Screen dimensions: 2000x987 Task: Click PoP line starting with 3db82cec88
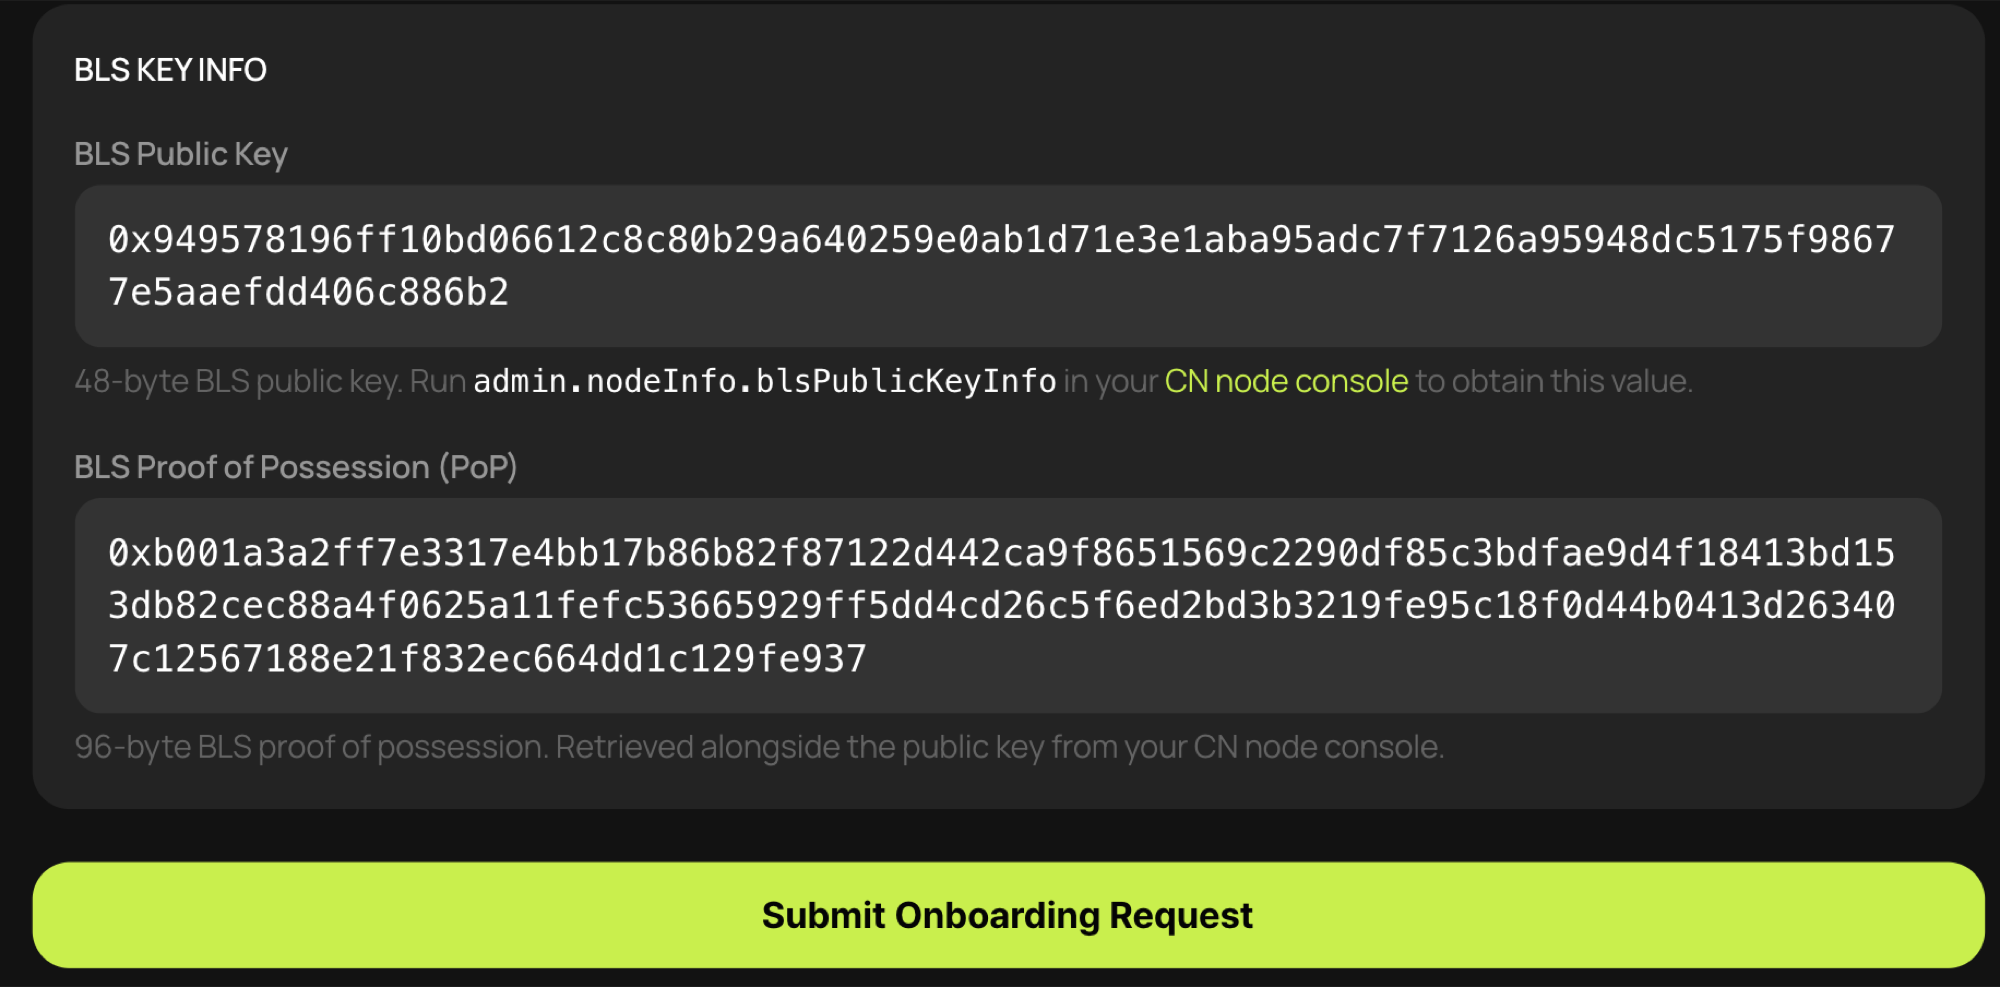tap(1000, 606)
